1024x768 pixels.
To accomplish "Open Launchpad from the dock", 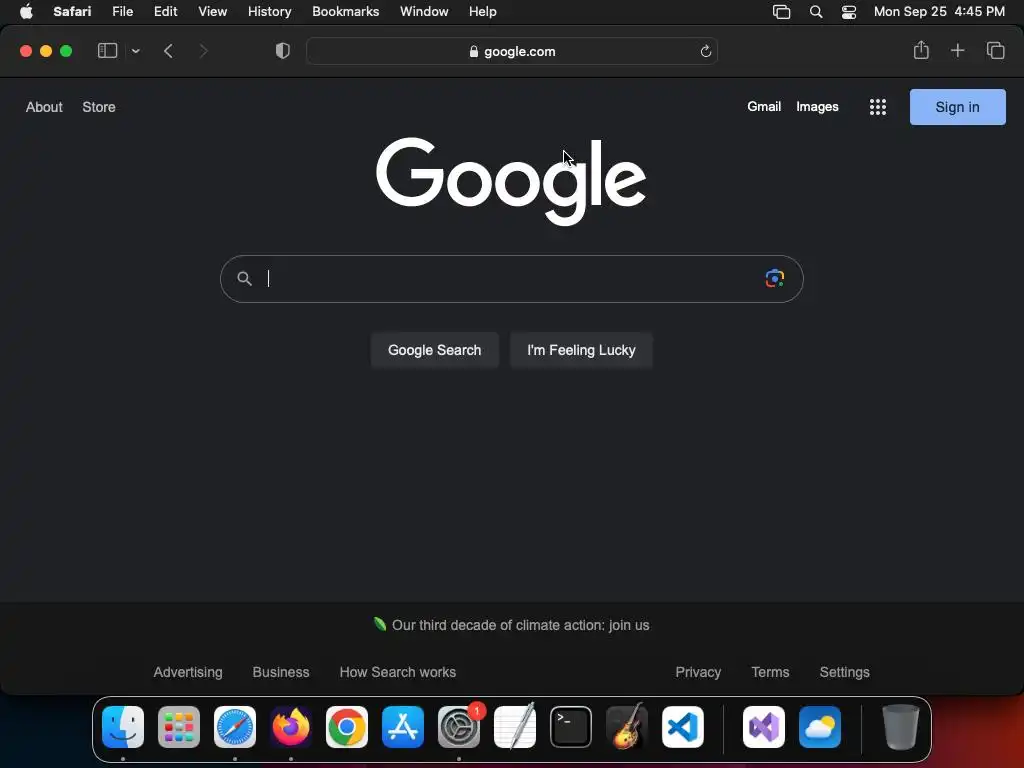I will 179,727.
